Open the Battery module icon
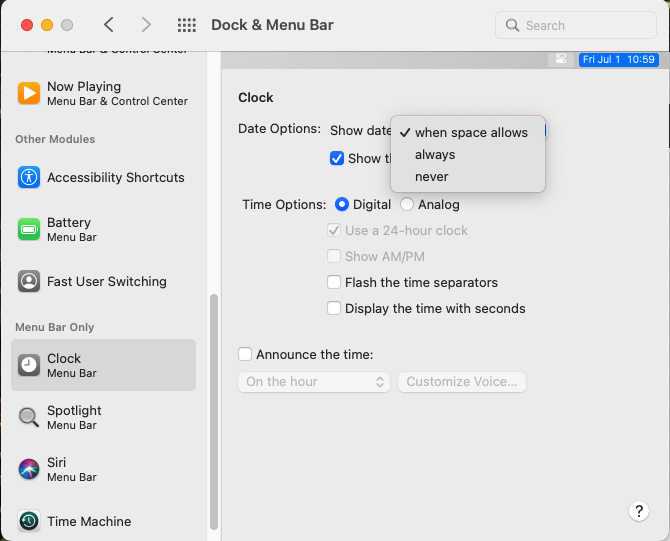 pyautogui.click(x=29, y=229)
